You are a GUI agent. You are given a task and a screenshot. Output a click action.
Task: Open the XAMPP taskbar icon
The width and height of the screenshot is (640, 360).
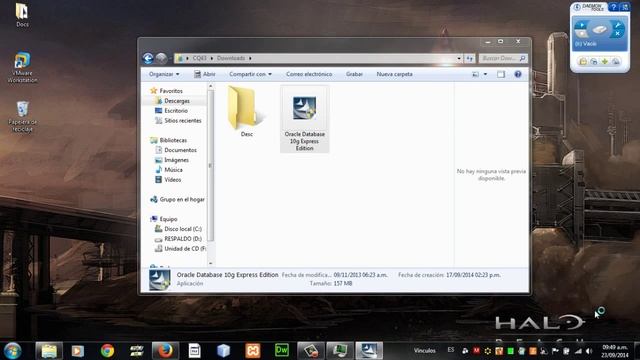(253, 351)
